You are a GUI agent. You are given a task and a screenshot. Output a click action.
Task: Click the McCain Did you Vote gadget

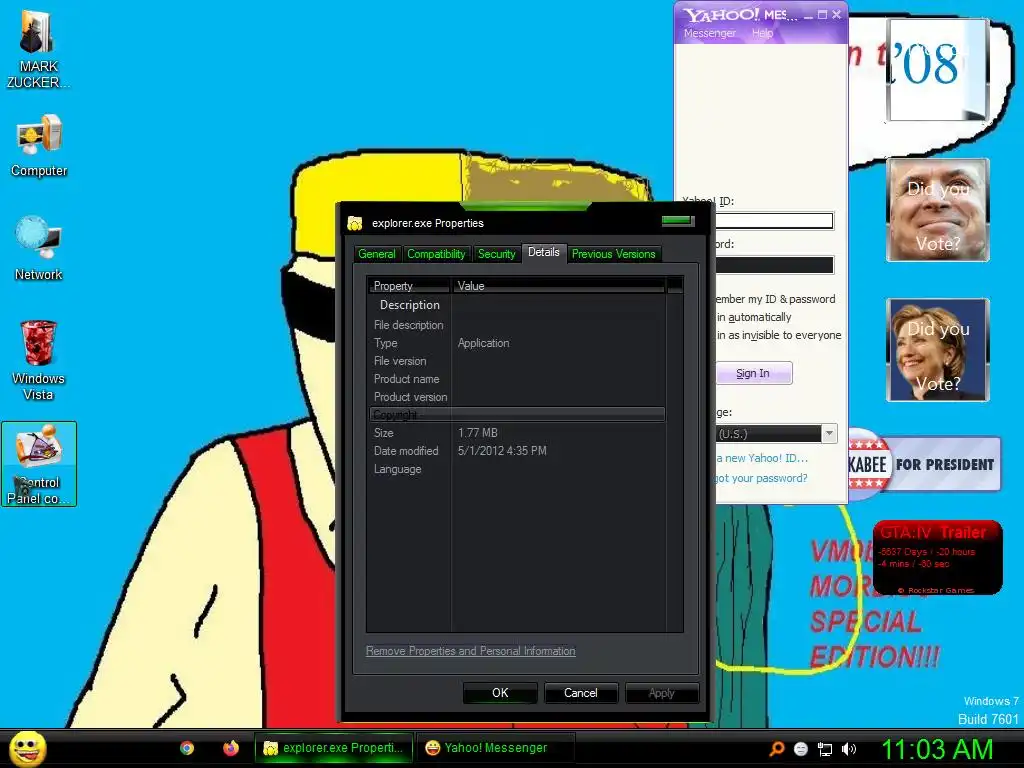938,210
